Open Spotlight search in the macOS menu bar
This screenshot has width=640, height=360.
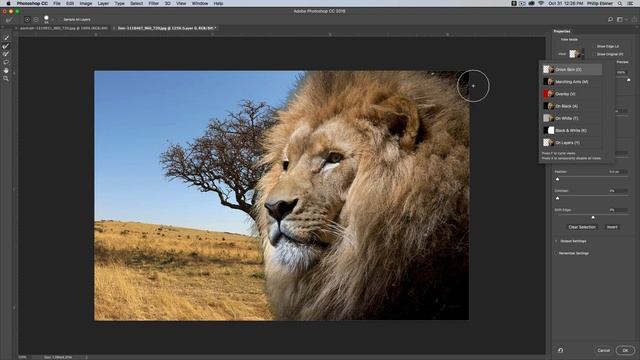point(620,3)
